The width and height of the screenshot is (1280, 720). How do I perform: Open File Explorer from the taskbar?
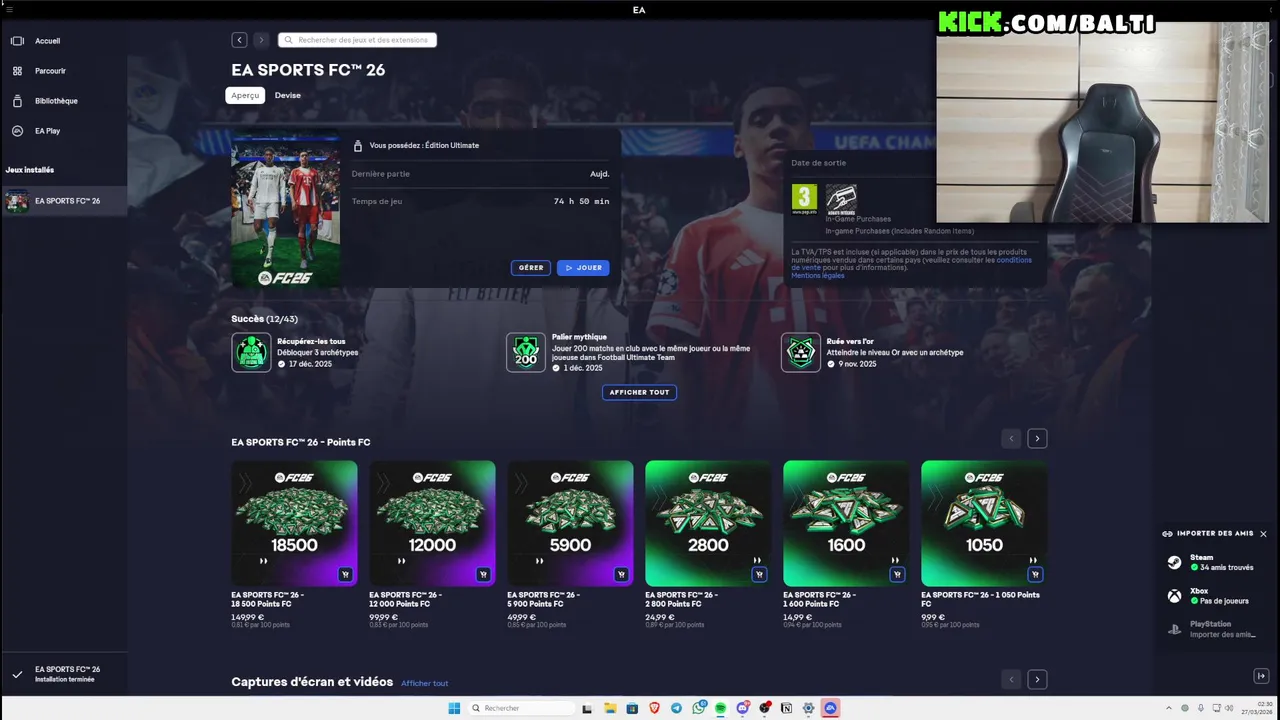(x=610, y=708)
